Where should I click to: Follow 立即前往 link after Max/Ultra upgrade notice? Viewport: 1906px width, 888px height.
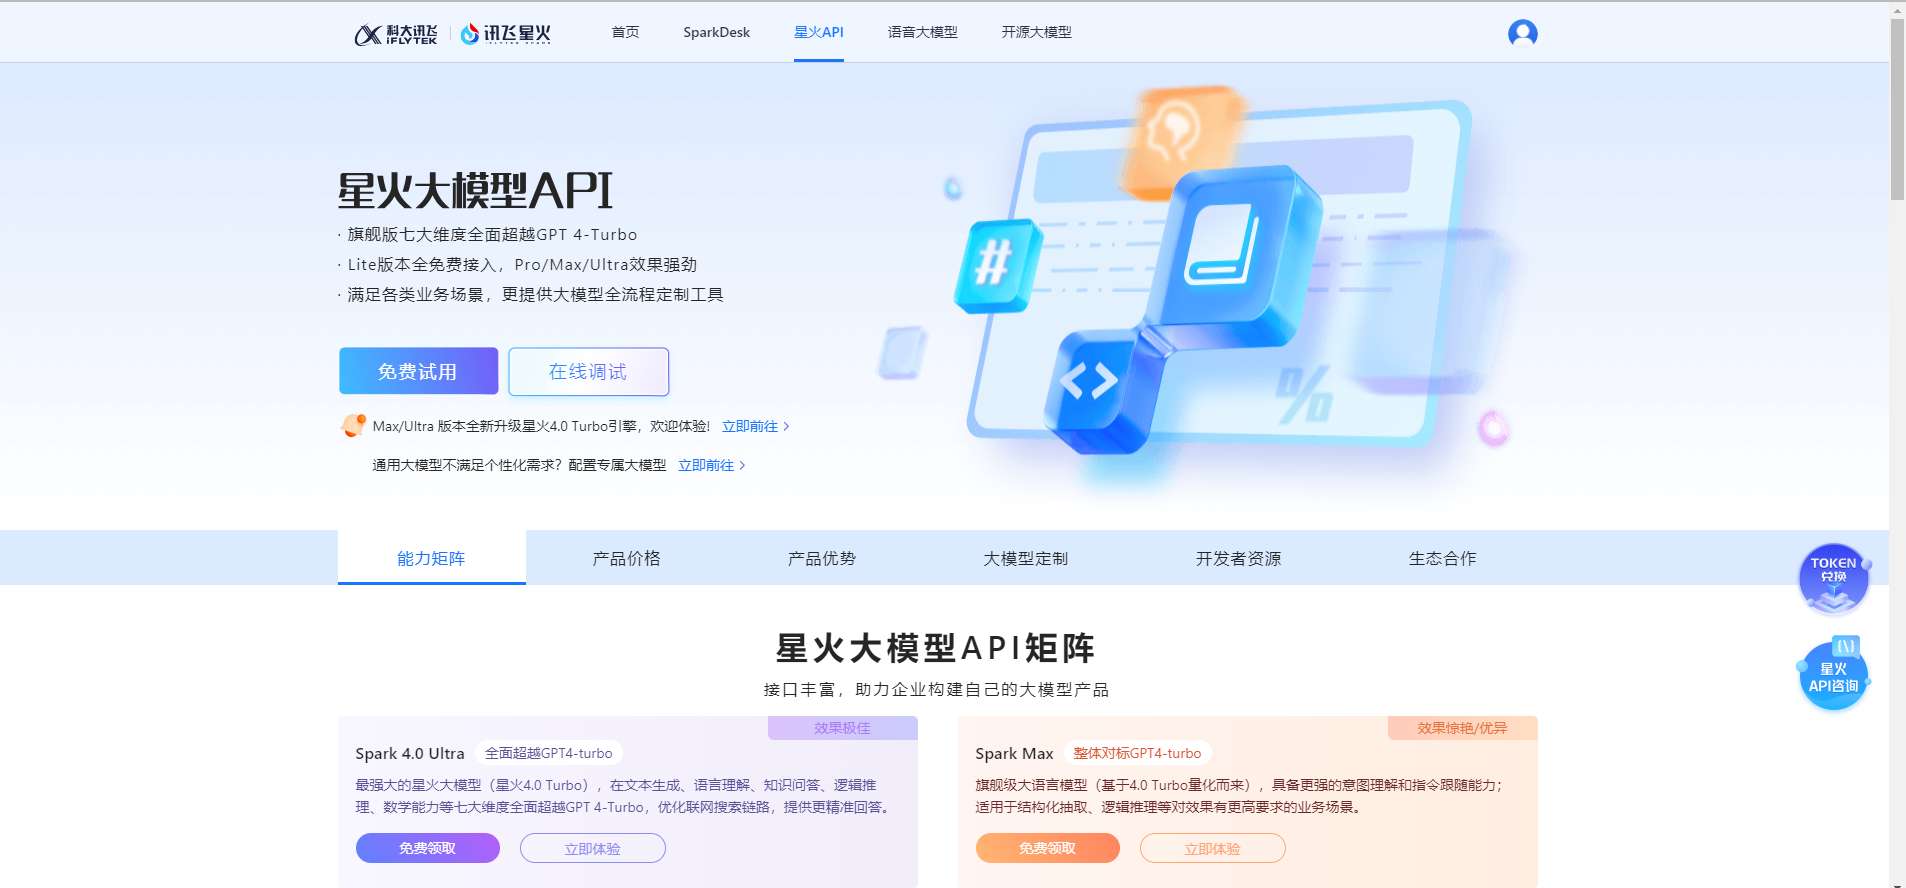pyautogui.click(x=755, y=426)
